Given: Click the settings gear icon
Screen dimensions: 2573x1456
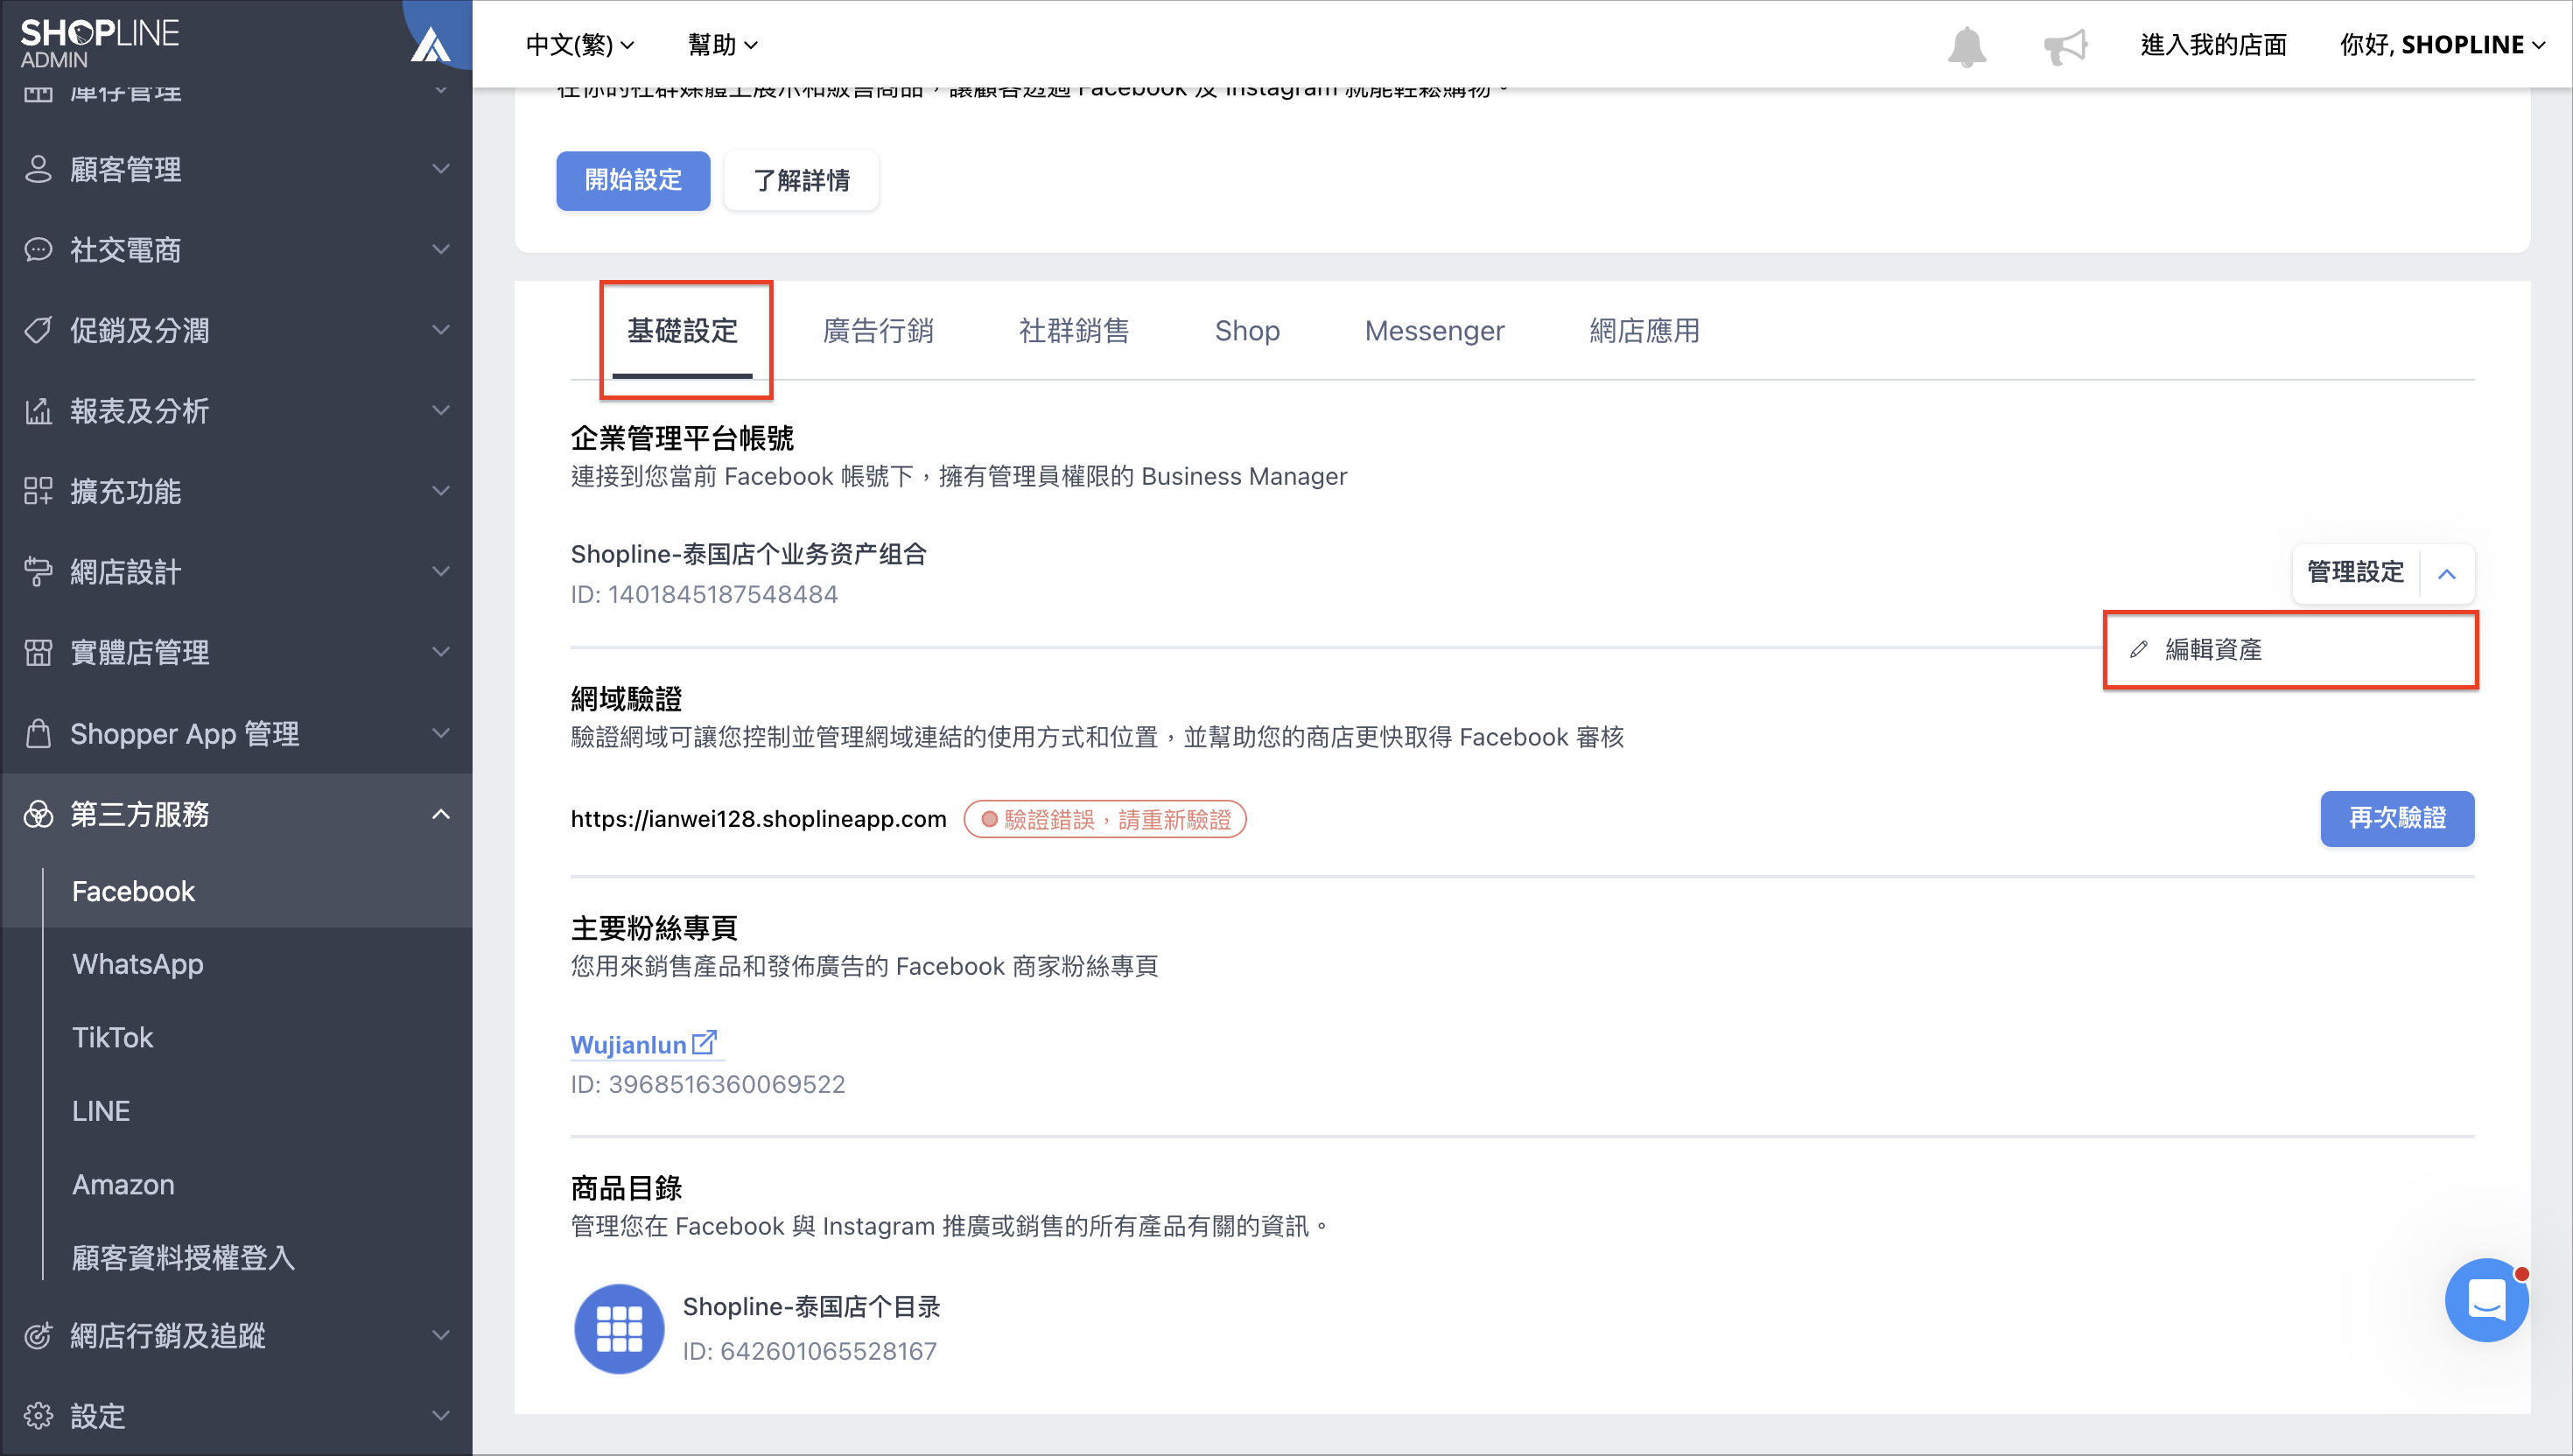Looking at the screenshot, I should click(x=38, y=1416).
